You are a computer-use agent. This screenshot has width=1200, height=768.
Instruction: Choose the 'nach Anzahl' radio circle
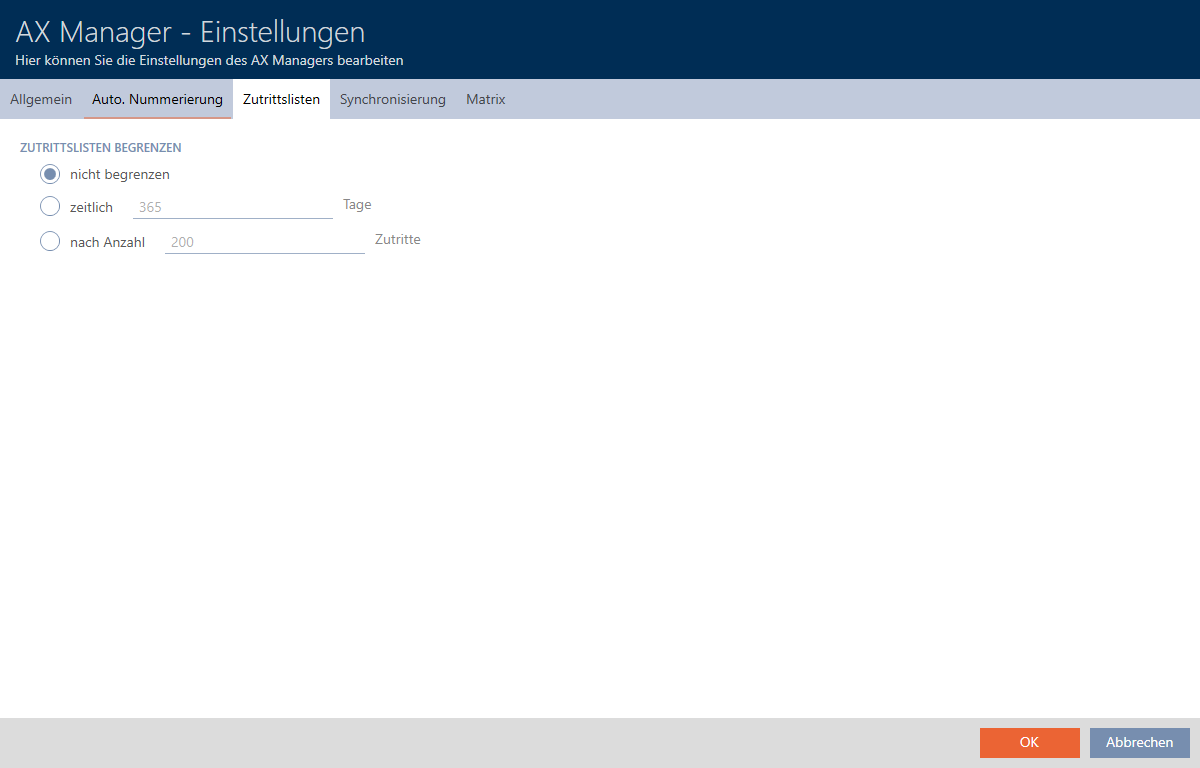(50, 241)
